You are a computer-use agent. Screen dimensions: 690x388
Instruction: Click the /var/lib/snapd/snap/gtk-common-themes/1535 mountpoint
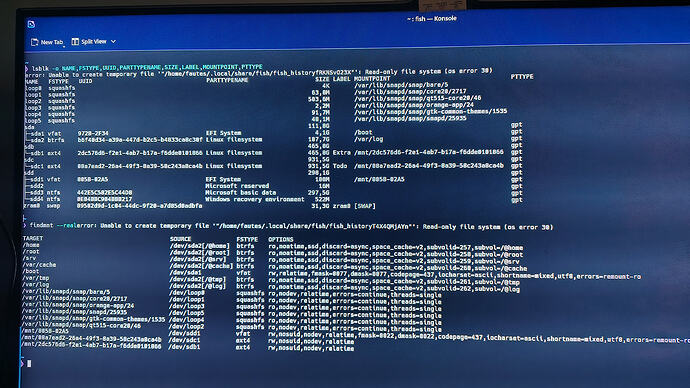tap(430, 111)
